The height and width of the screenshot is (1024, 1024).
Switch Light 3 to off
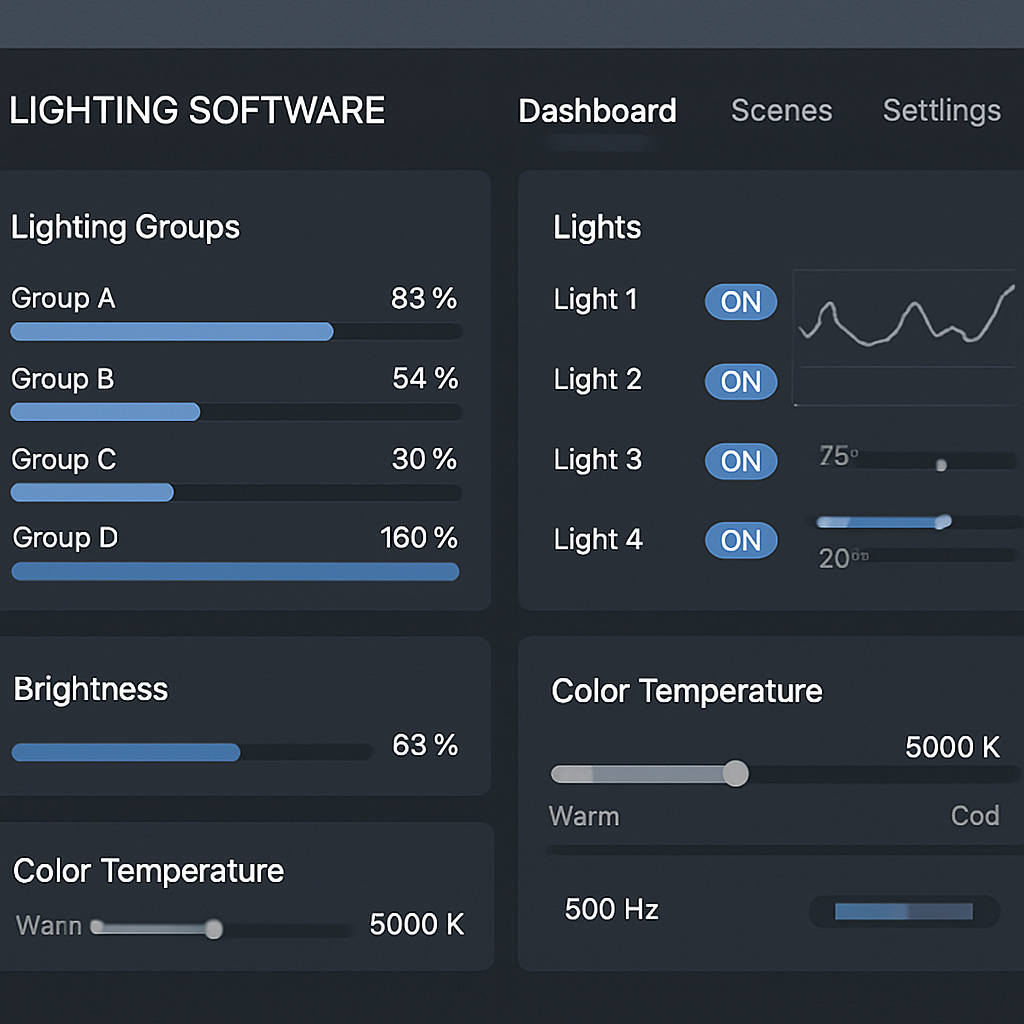(x=740, y=461)
